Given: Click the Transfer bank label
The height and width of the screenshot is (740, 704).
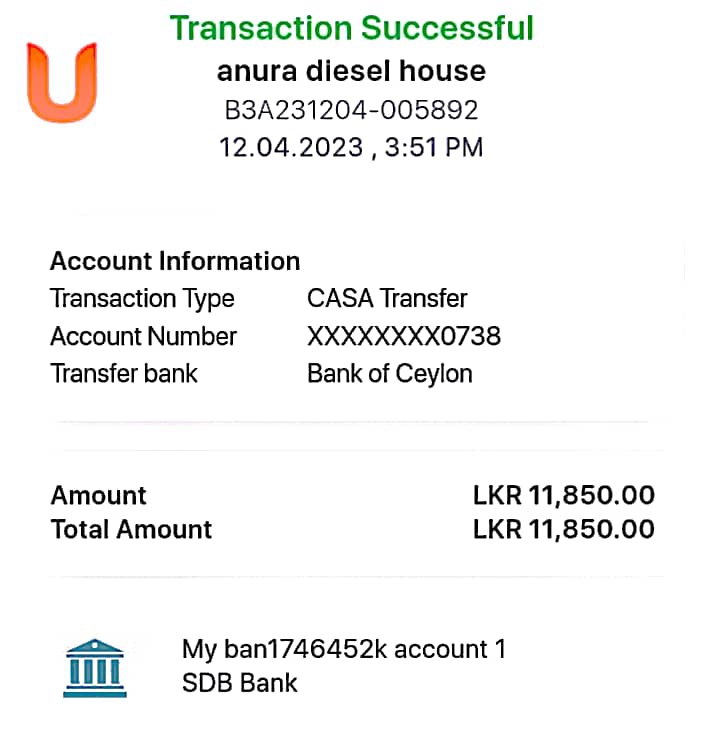Looking at the screenshot, I should pyautogui.click(x=124, y=374).
